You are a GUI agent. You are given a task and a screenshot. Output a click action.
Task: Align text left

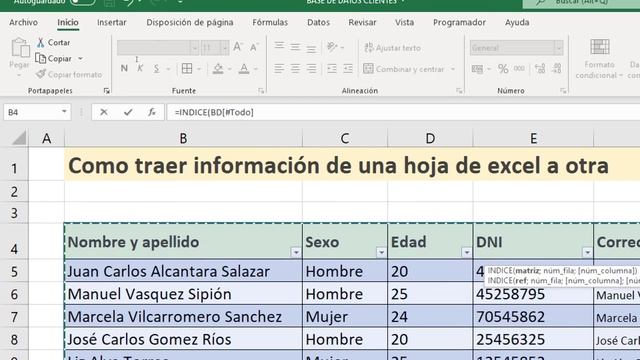(279, 69)
